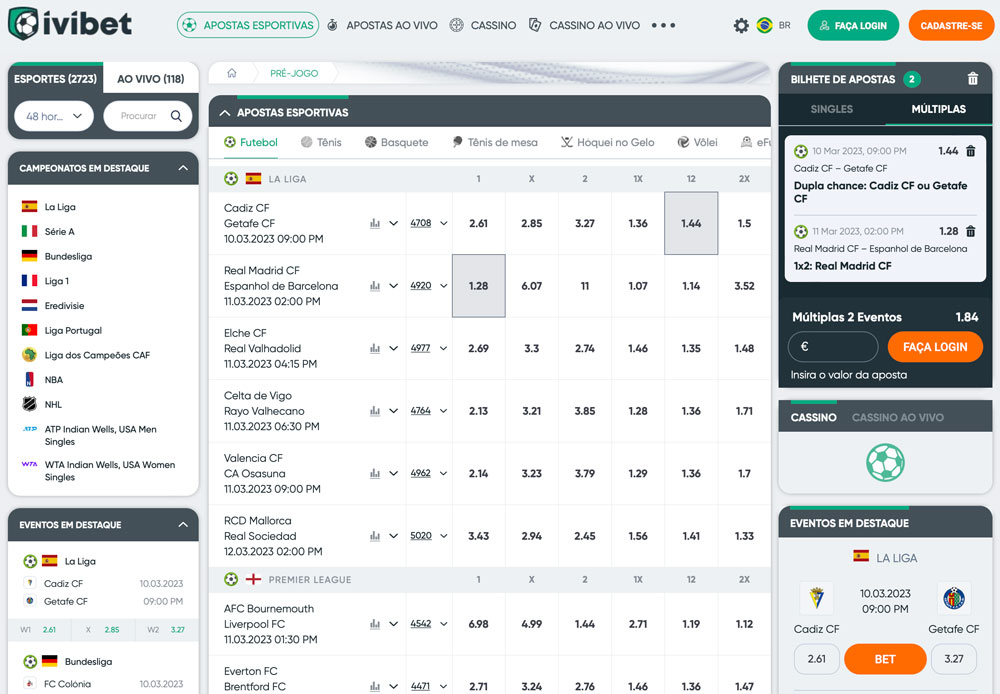Image resolution: width=1000 pixels, height=694 pixels.
Task: Click the Spain flag beside La Liga in sidebar
Action: [x=29, y=207]
